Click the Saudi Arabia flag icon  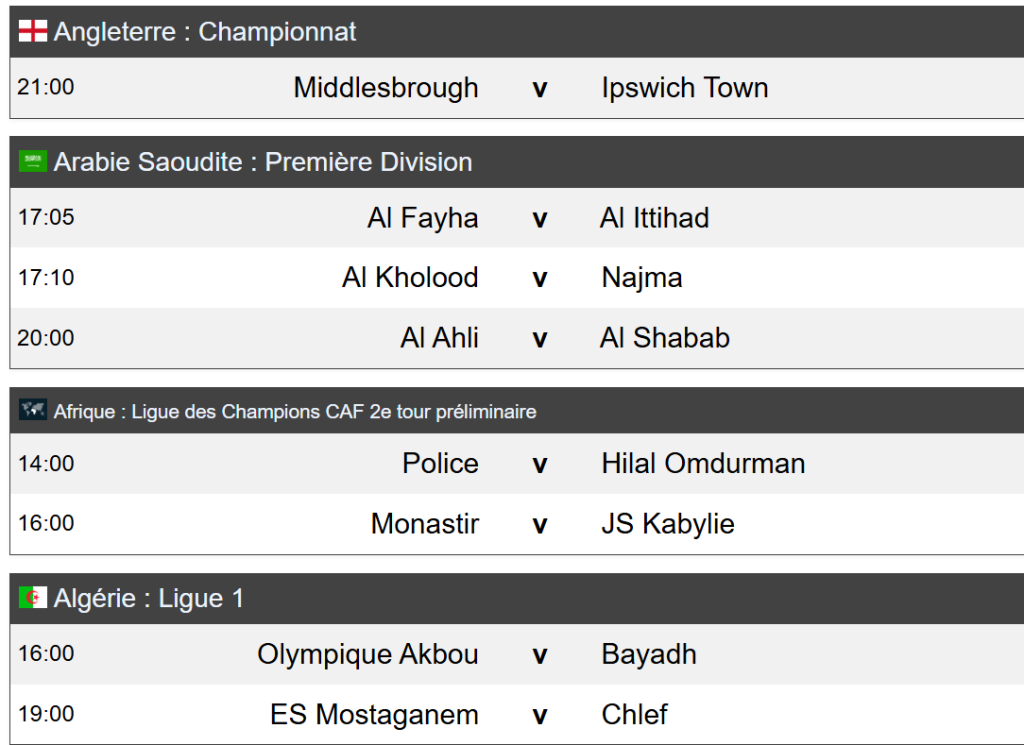[x=33, y=162]
